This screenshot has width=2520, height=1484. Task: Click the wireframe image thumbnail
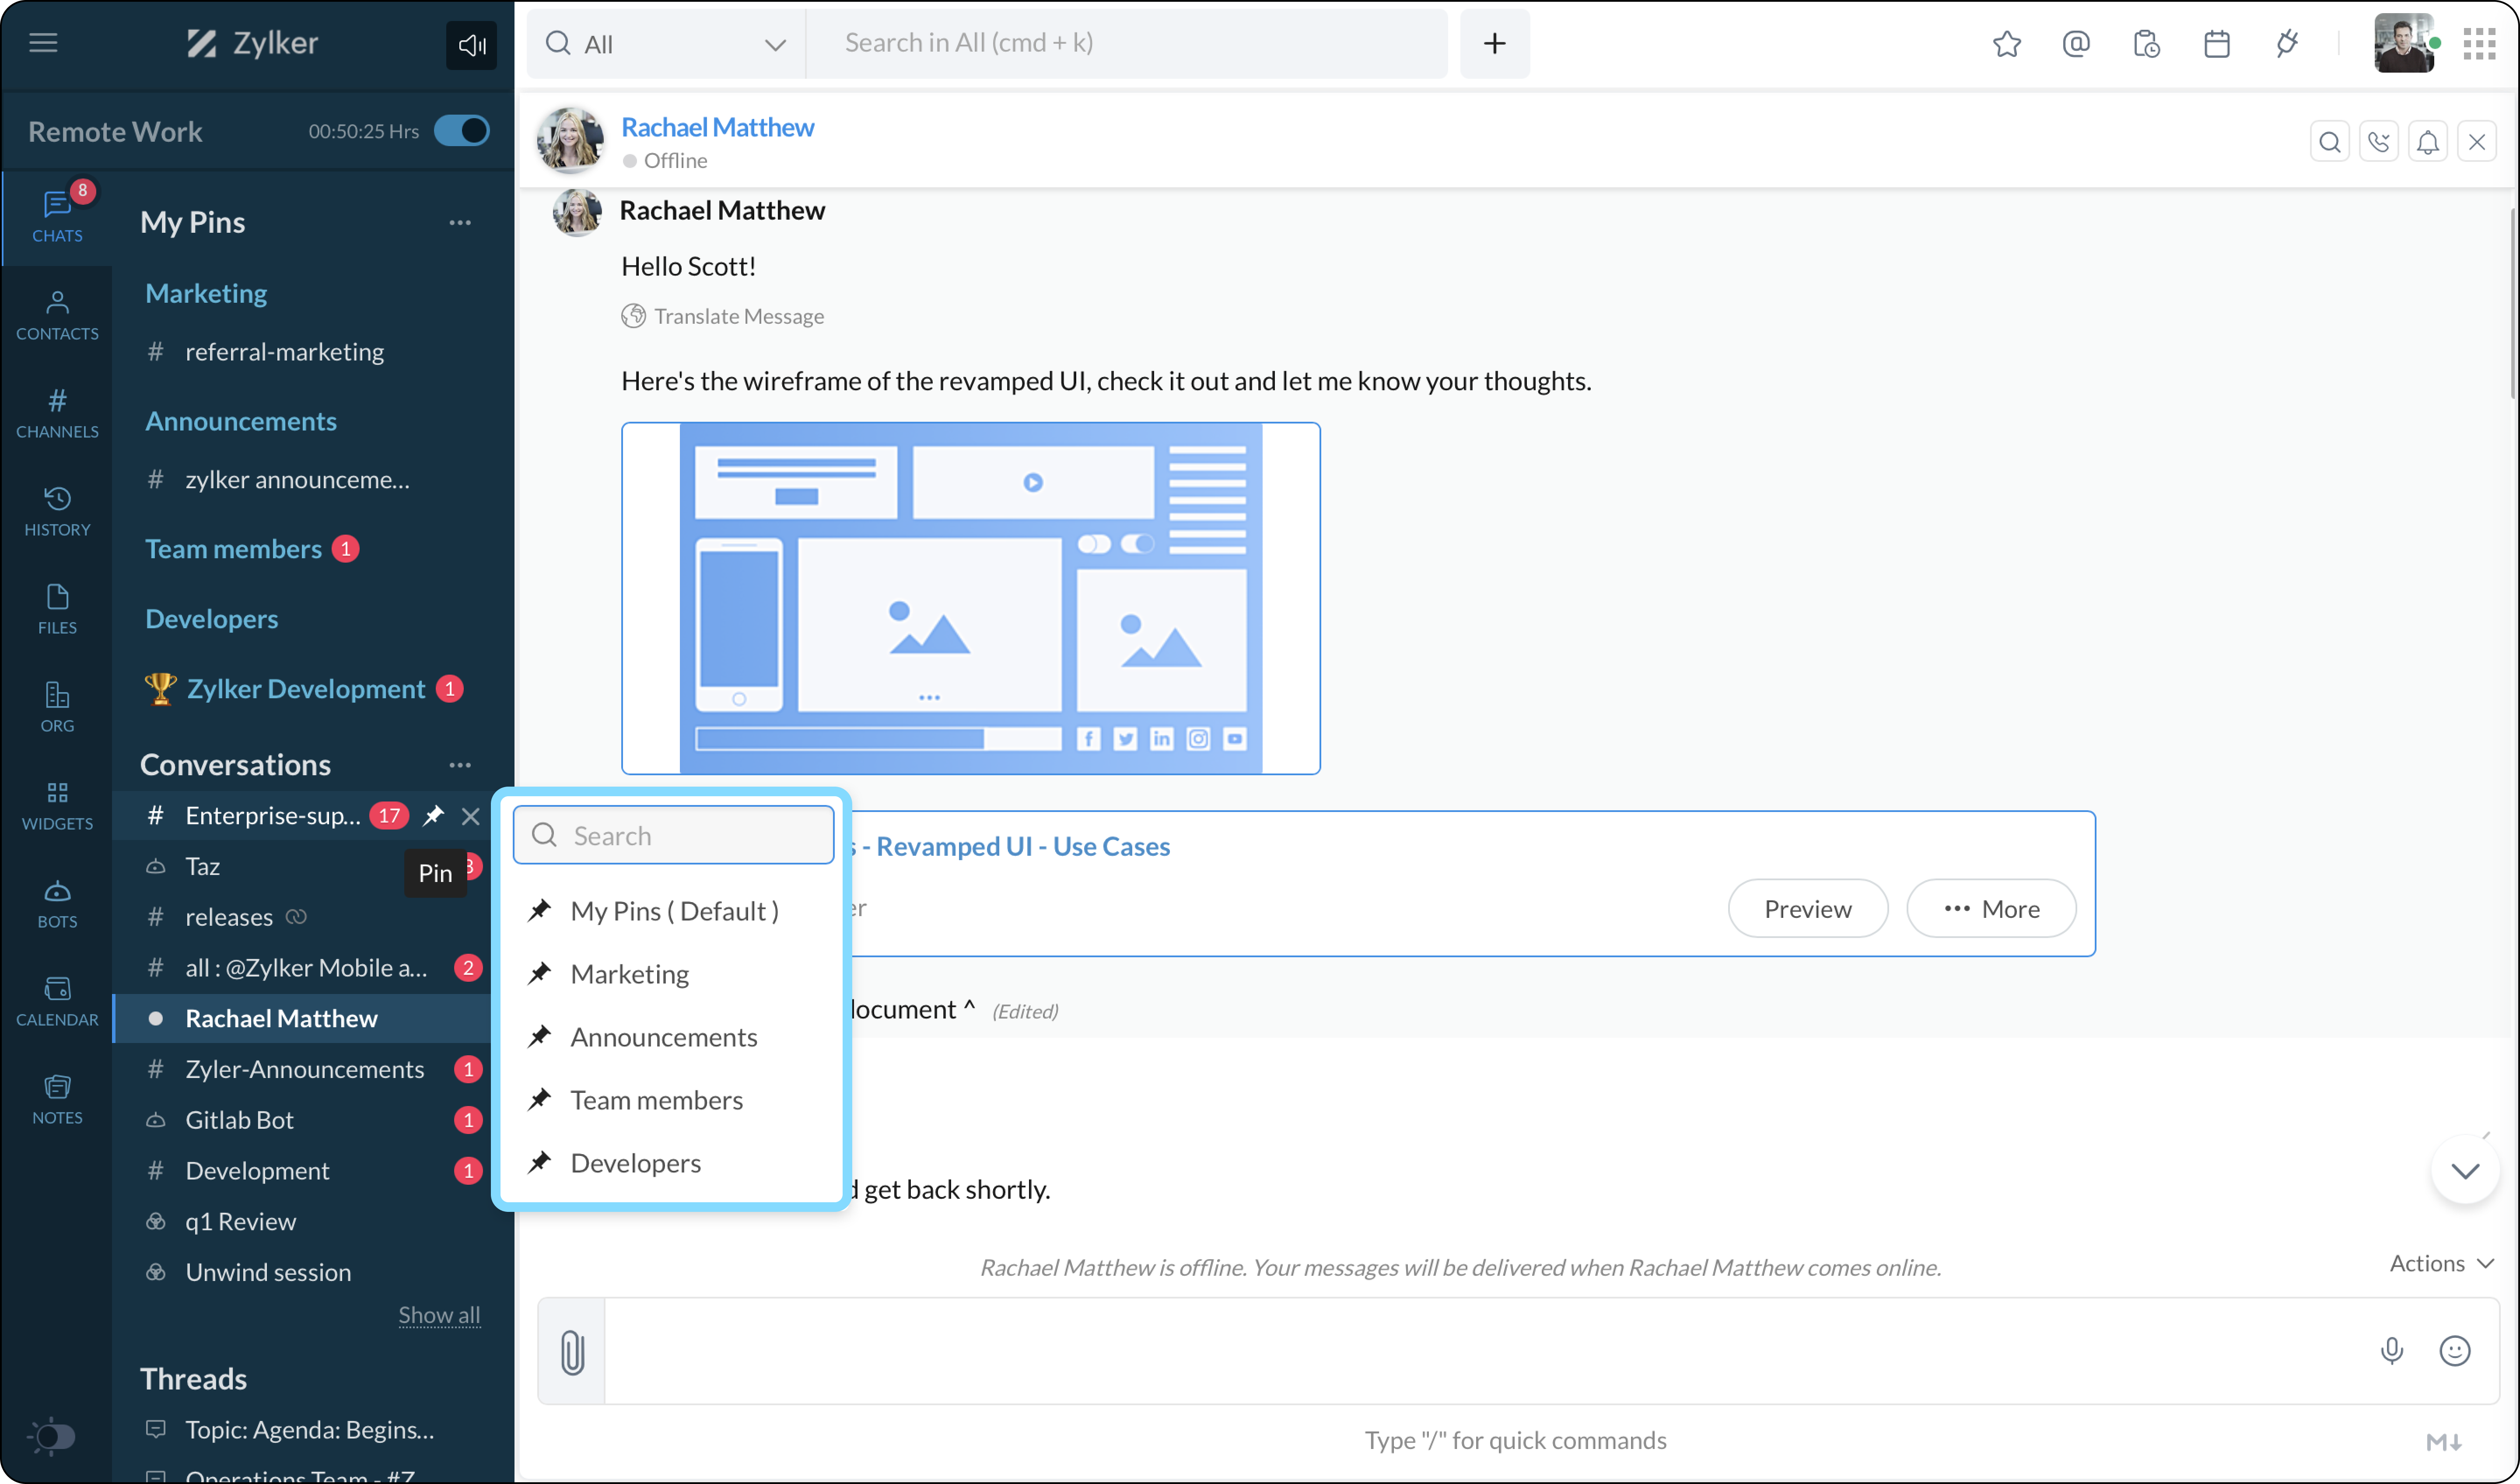(970, 598)
